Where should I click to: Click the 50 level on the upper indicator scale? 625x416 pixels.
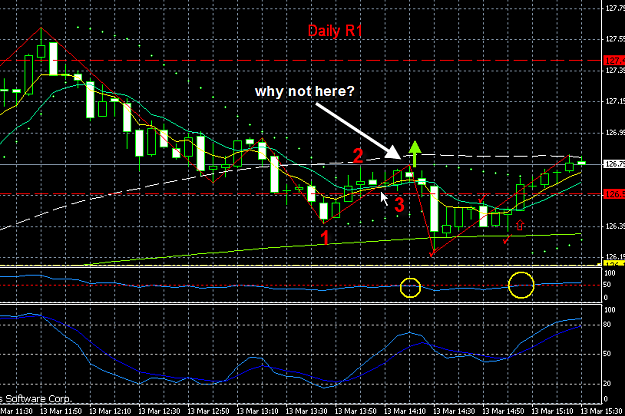coord(607,285)
